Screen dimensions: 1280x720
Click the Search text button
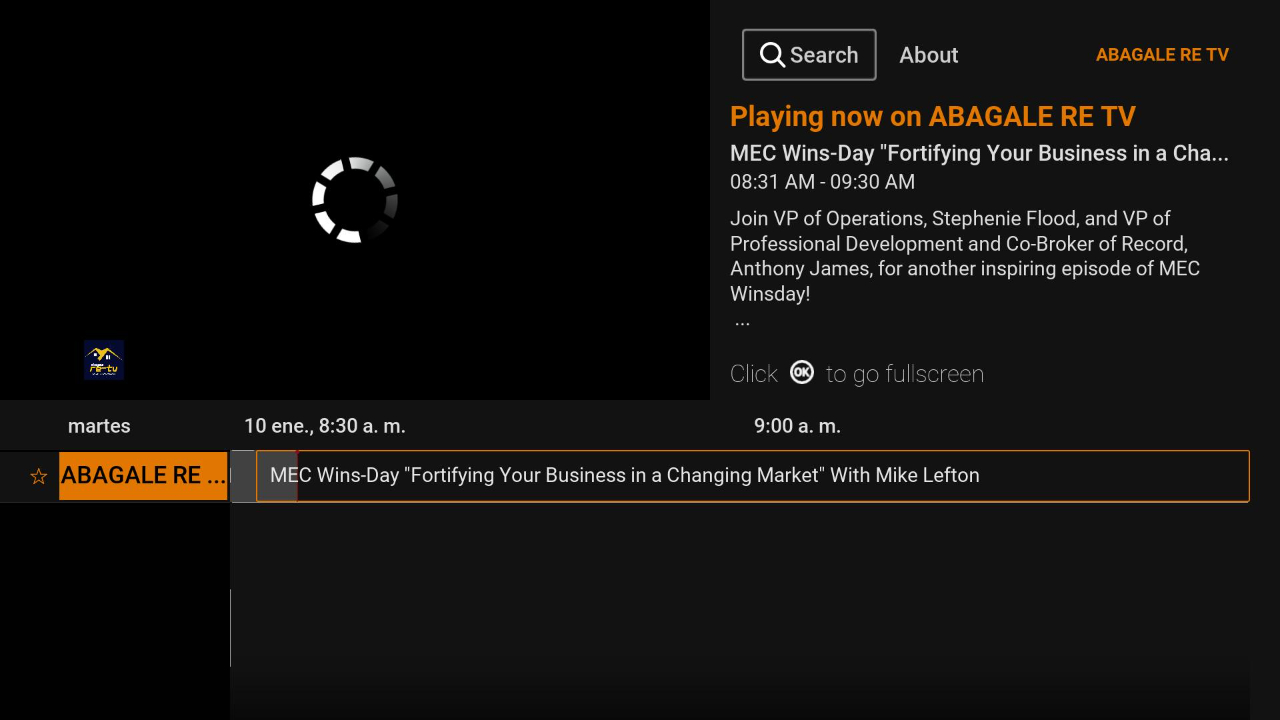(822, 54)
